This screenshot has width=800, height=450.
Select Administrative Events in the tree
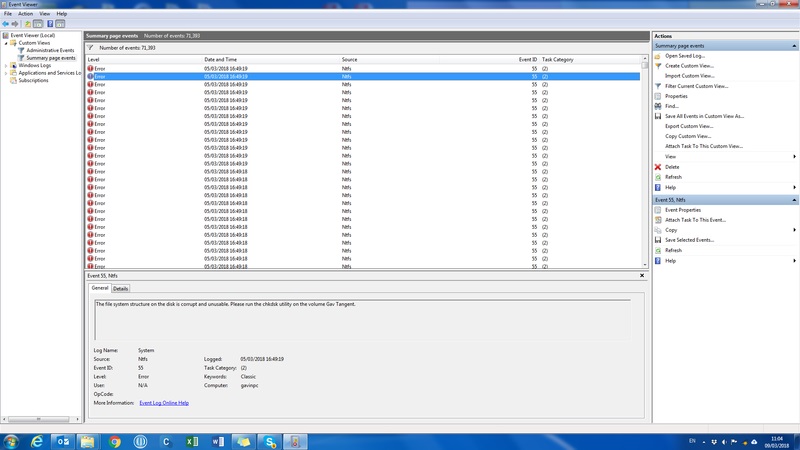pyautogui.click(x=50, y=50)
